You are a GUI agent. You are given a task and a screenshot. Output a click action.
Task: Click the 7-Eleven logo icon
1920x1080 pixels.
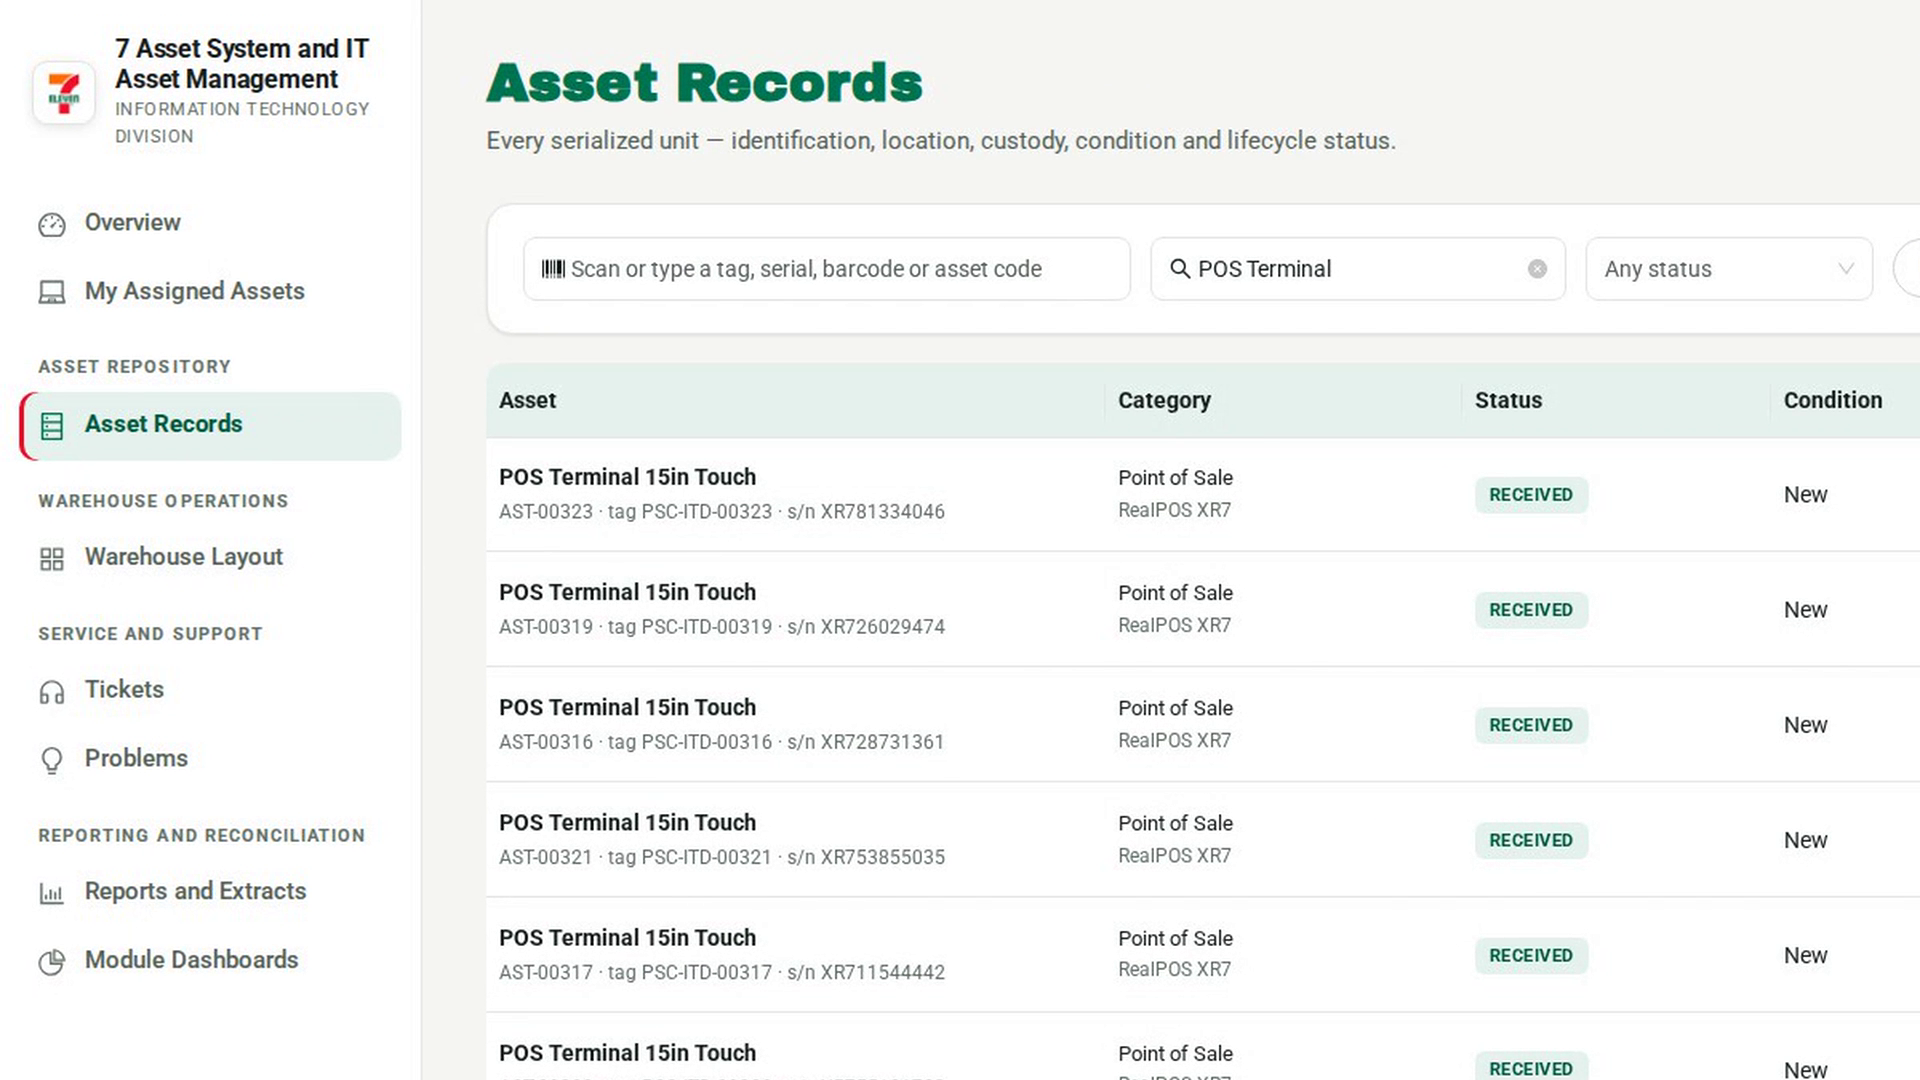coord(64,93)
